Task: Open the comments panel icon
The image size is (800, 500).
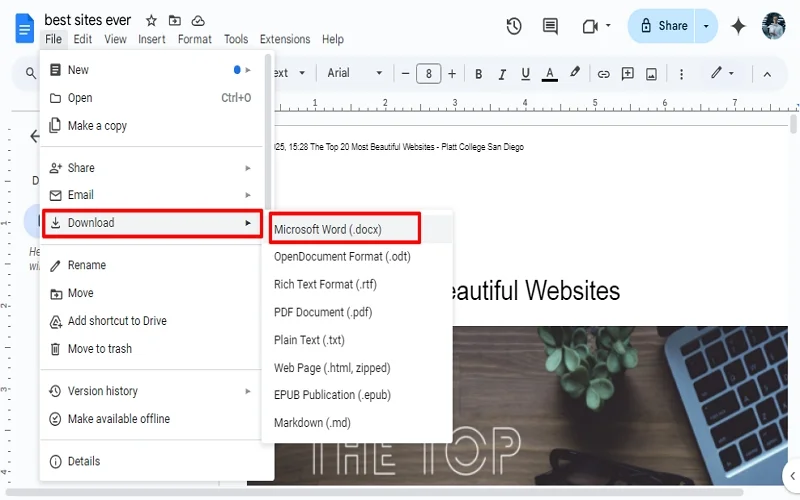Action: [x=550, y=26]
